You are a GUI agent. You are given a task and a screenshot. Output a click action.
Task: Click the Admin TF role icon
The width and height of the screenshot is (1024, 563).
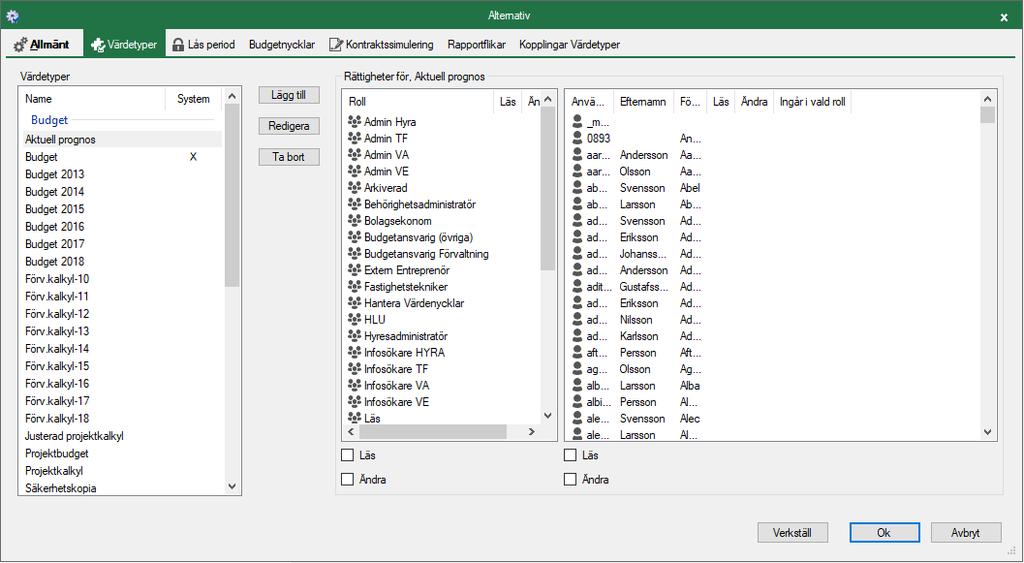coord(355,138)
